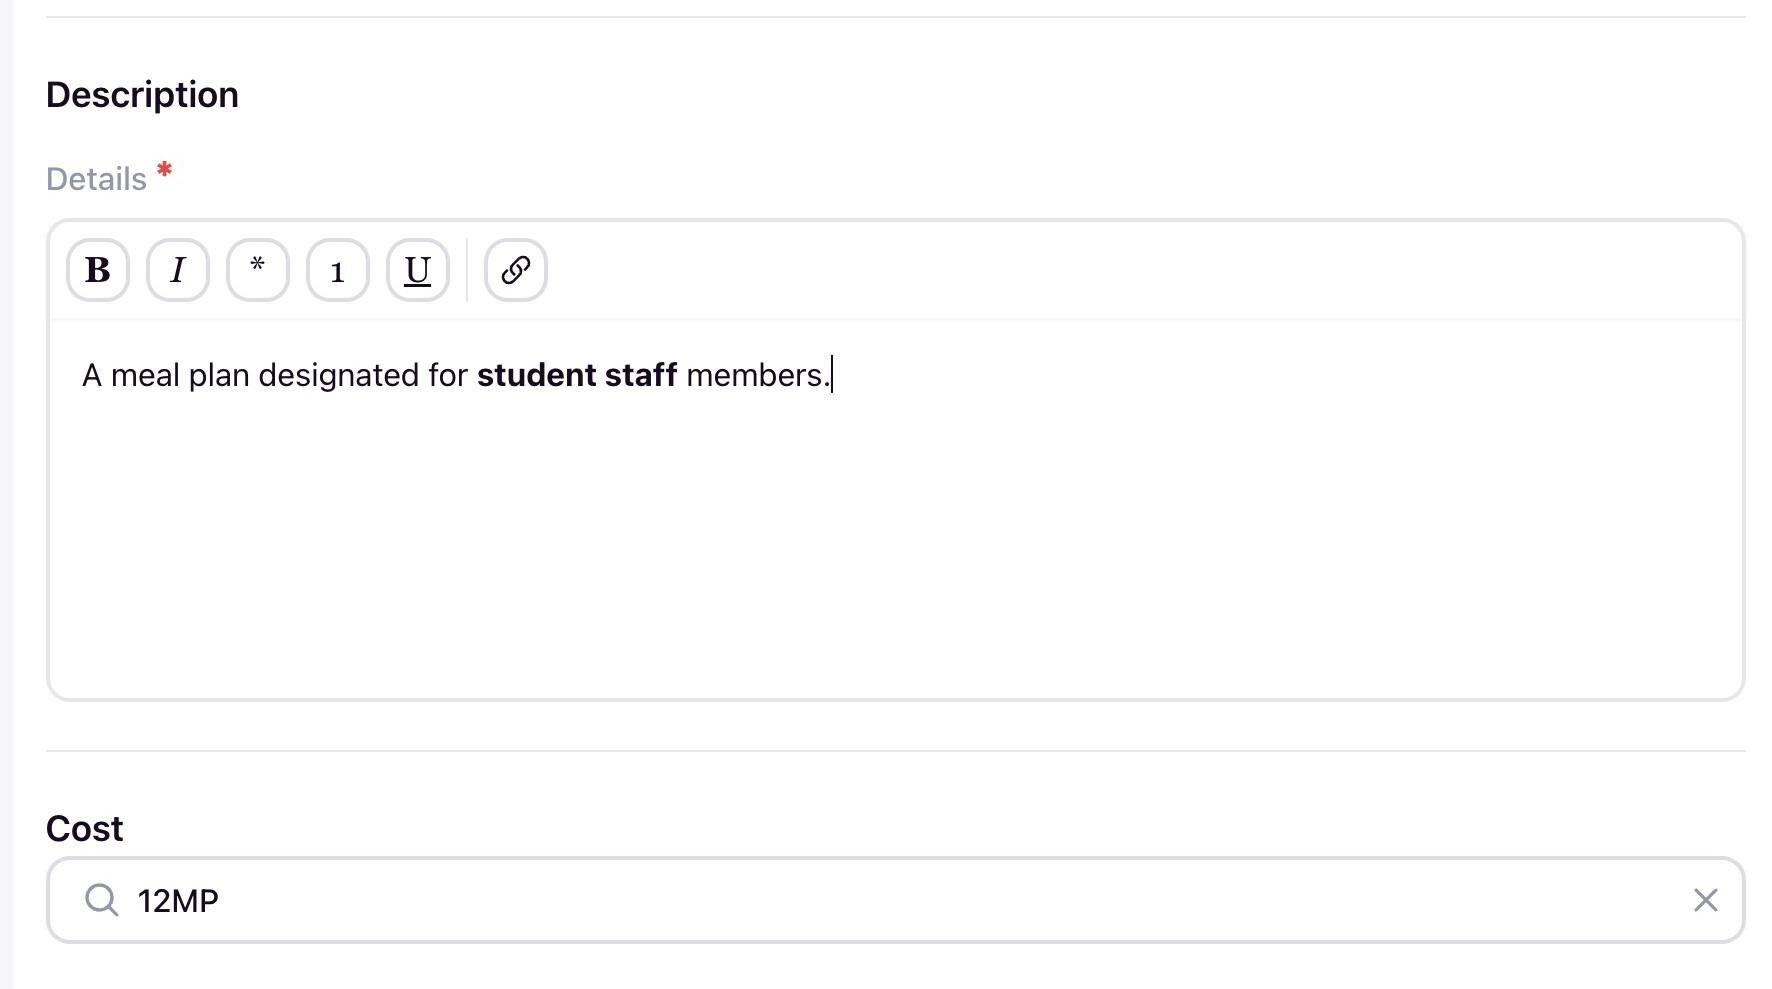The image size is (1772, 989).
Task: Toggle italic formatting in the Details editor
Action: pyautogui.click(x=178, y=270)
